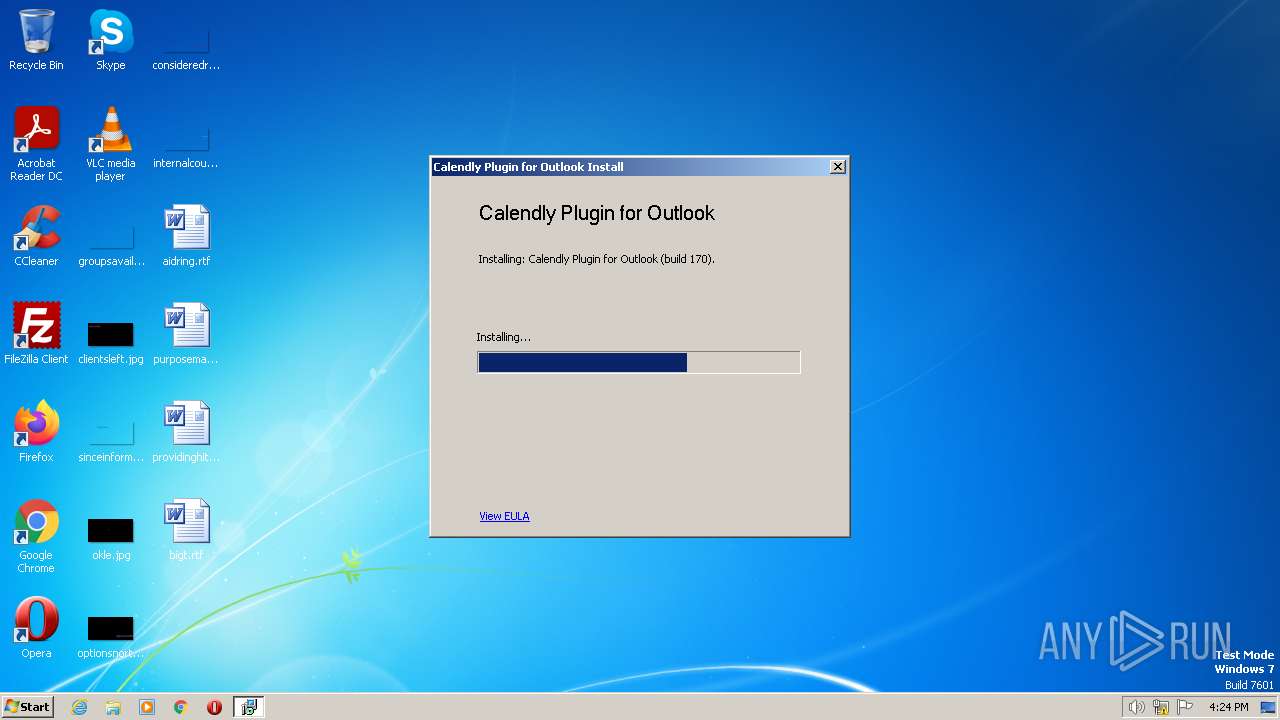Click the 'Installing...' status label
1280x720 pixels.
pos(503,337)
